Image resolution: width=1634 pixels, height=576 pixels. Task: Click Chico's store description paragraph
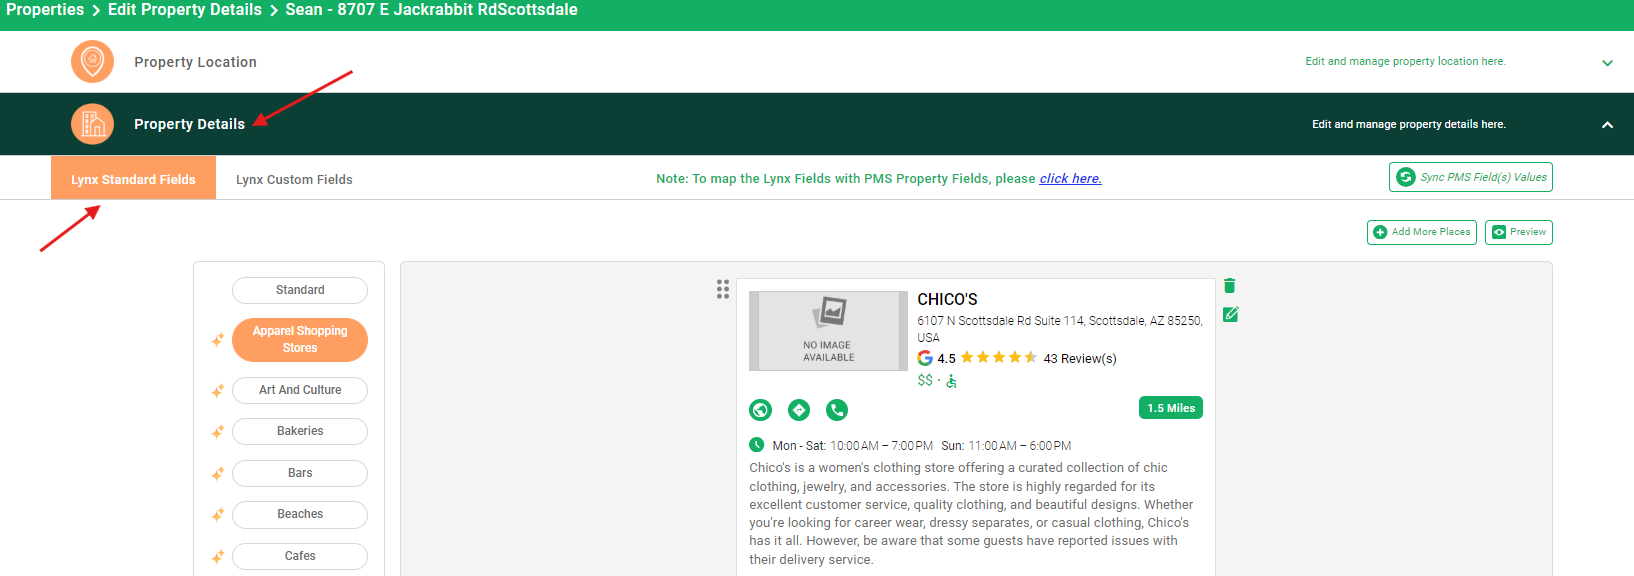pos(971,513)
